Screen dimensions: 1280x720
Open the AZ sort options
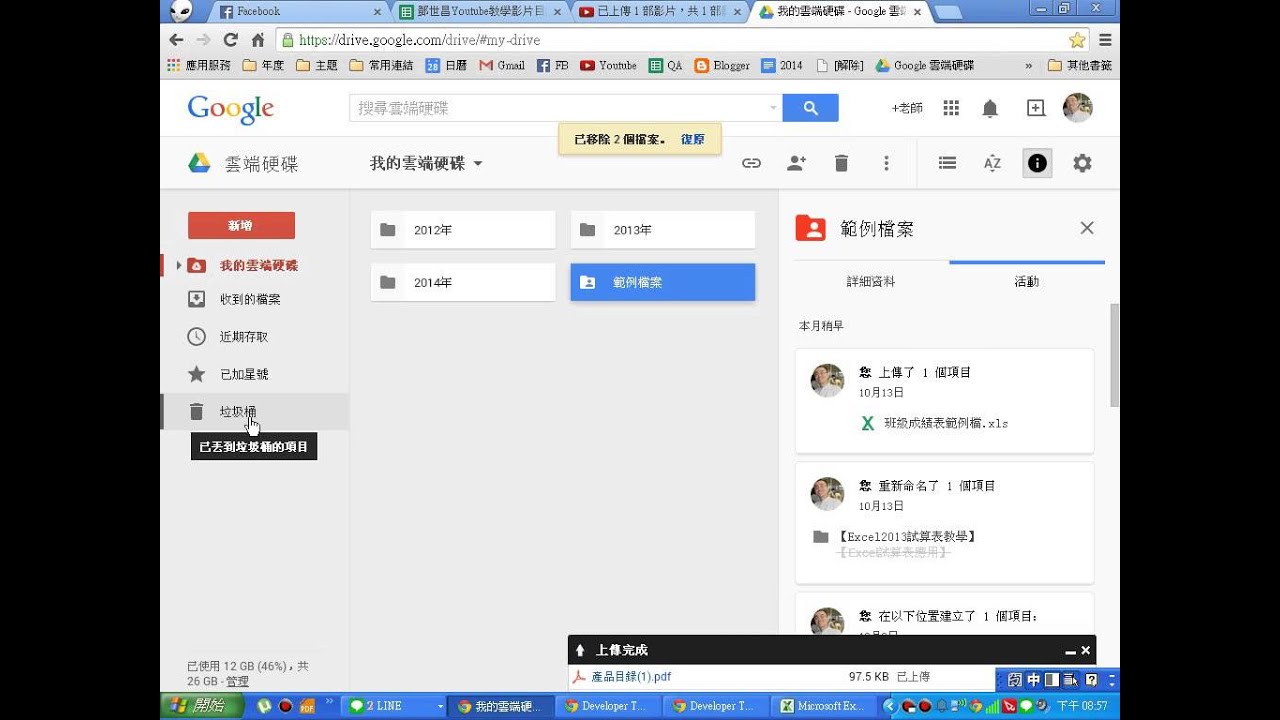point(992,163)
